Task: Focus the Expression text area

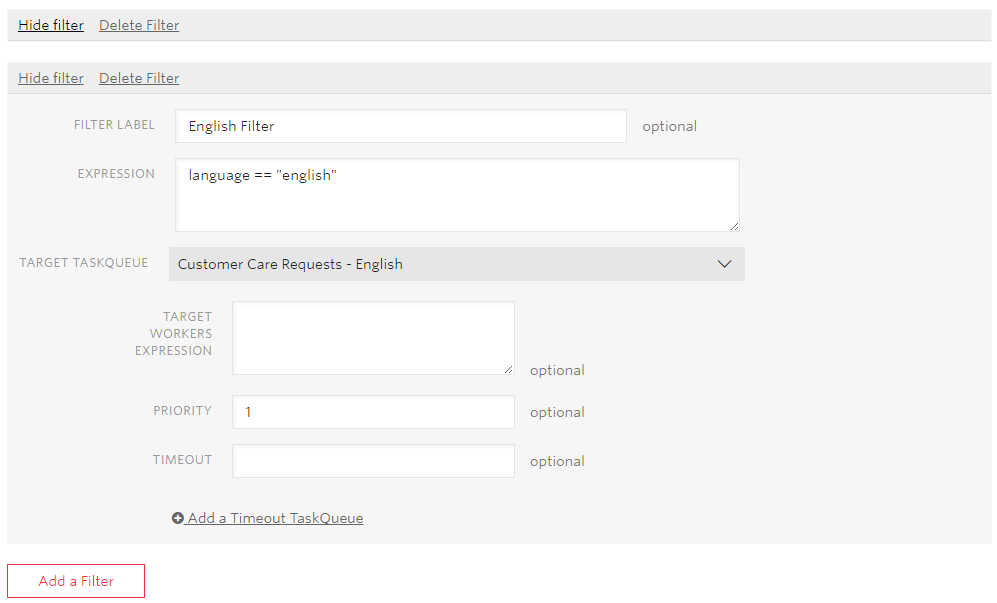Action: tap(457, 195)
